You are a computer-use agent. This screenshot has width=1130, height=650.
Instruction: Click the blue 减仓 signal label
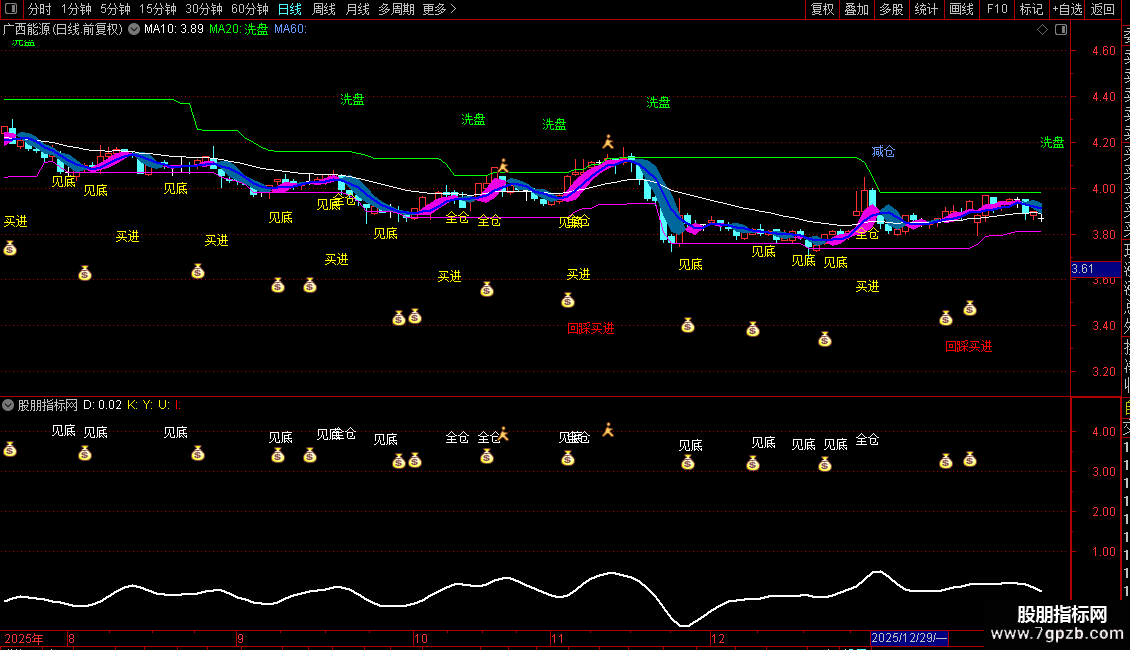coord(883,151)
